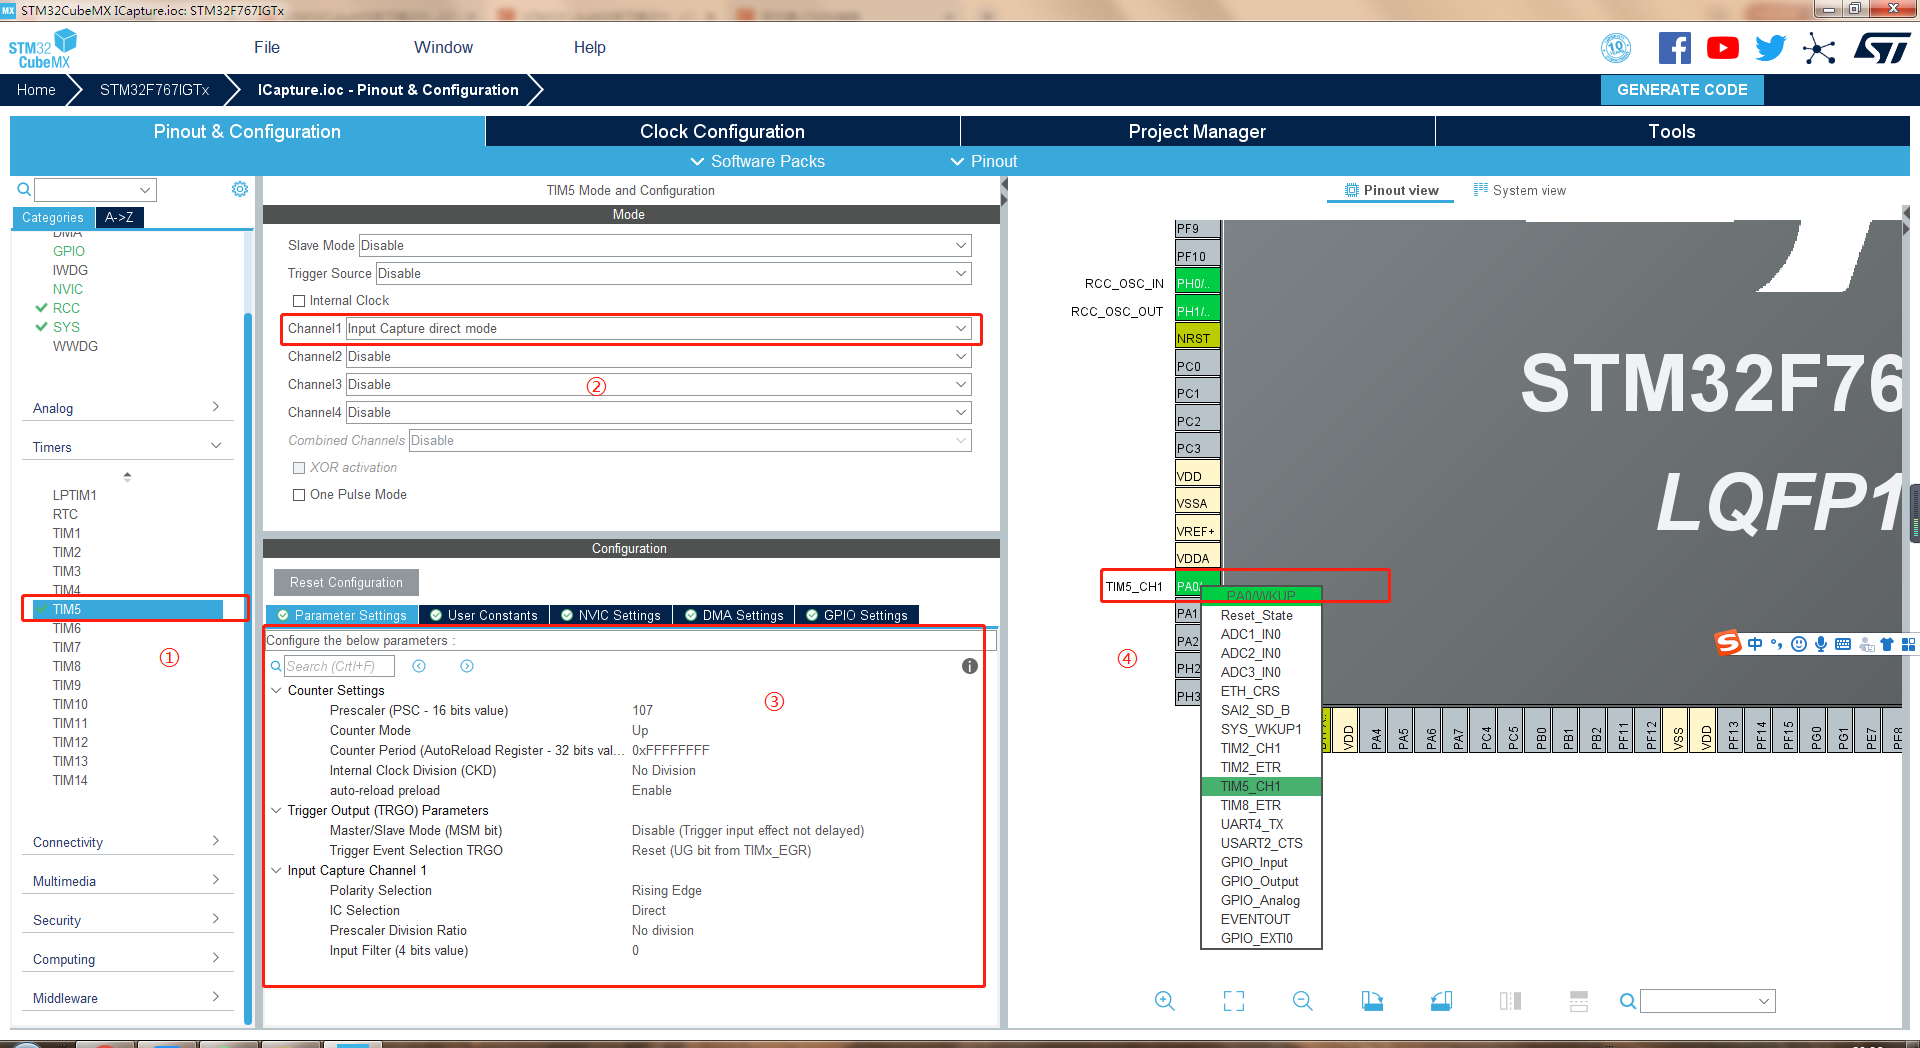Zoom out of the chip pinout
The image size is (1920, 1048).
1303,1001
